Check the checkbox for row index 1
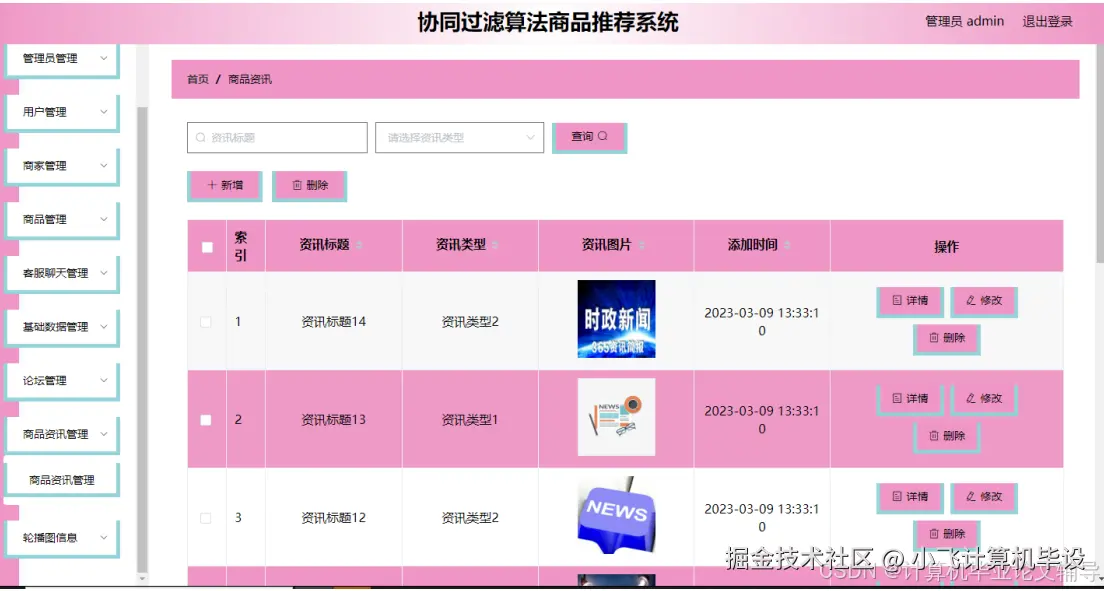The height and width of the screenshot is (591, 1104). (x=206, y=323)
